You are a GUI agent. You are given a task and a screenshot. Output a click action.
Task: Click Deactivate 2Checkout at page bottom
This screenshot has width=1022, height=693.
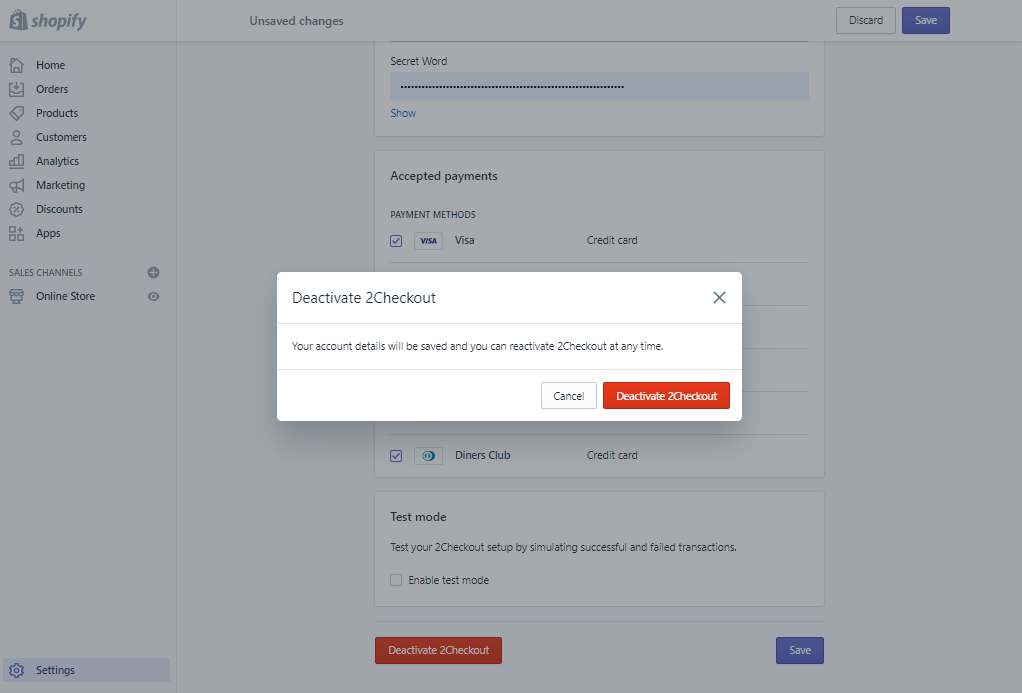pos(438,651)
